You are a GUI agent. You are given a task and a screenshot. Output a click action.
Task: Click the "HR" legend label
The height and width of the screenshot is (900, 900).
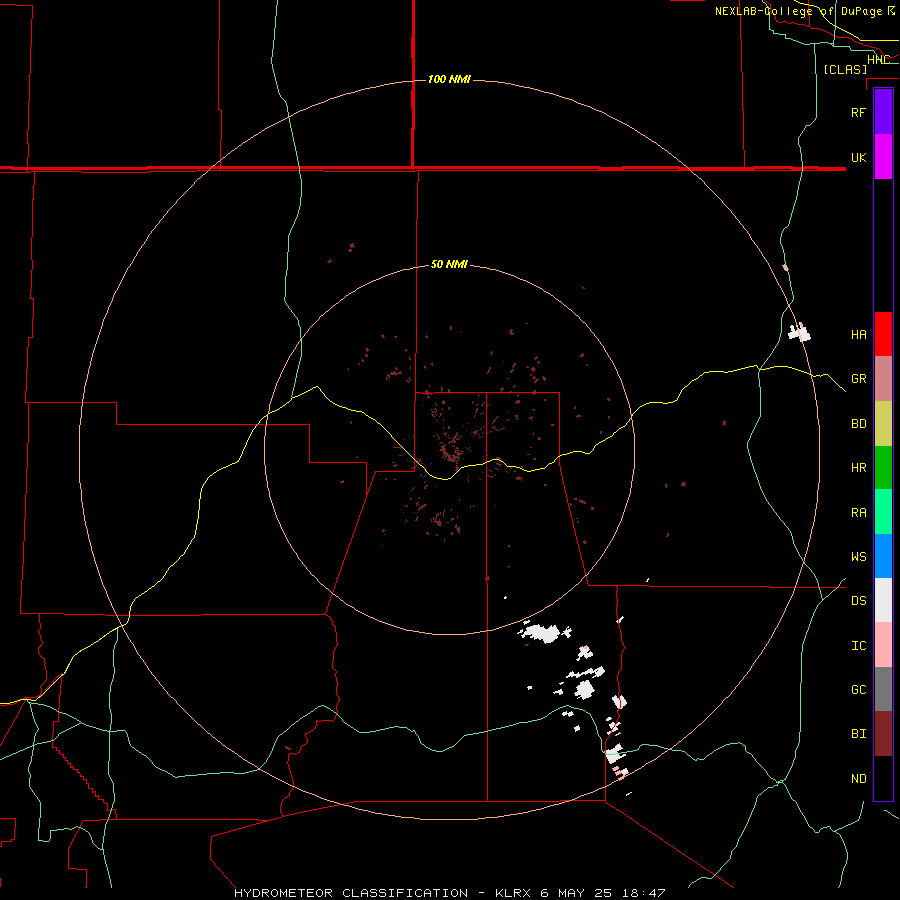pyautogui.click(x=858, y=468)
